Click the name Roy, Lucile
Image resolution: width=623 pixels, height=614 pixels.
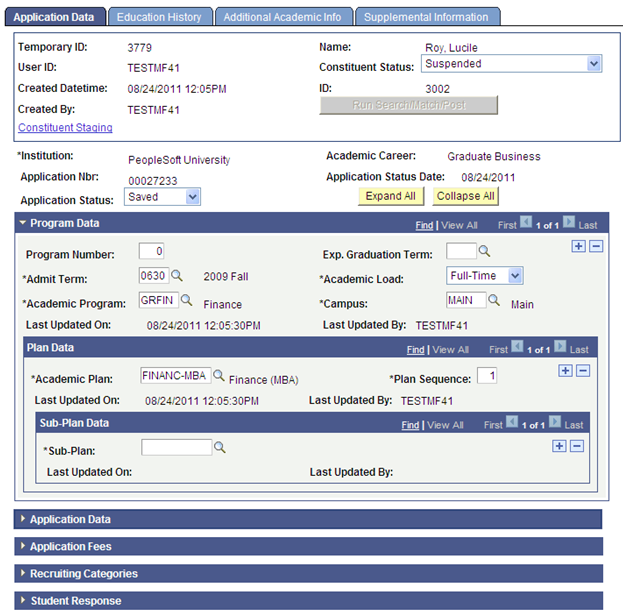coord(451,48)
